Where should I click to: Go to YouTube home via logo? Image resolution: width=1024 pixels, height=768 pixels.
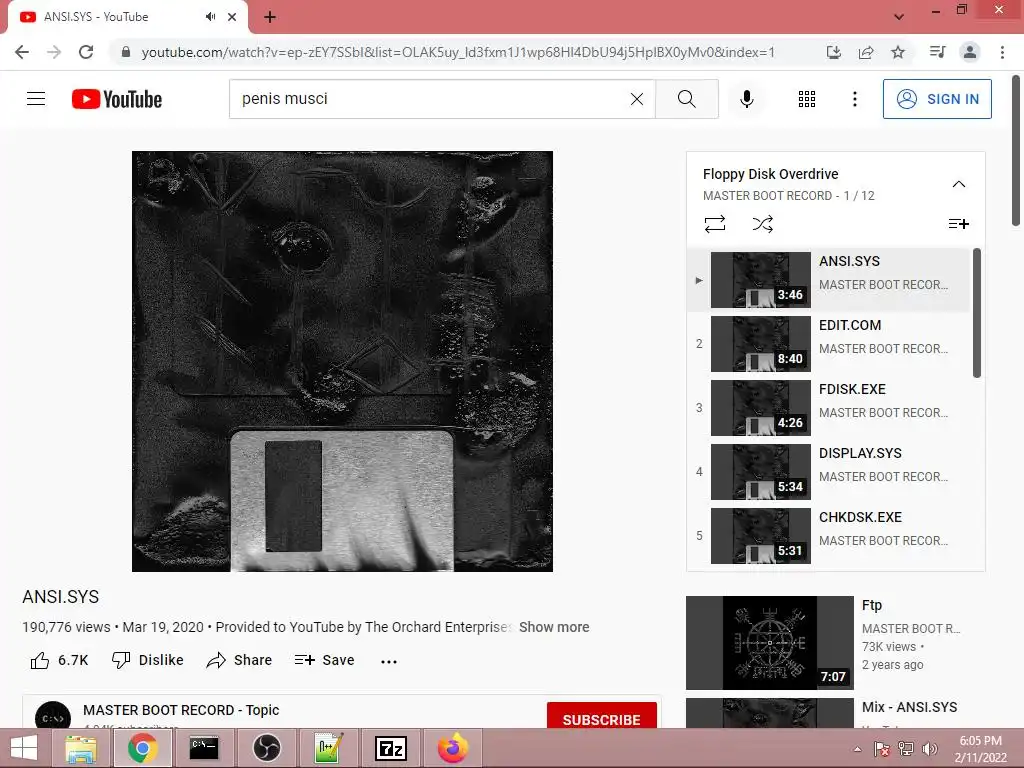pyautogui.click(x=117, y=99)
